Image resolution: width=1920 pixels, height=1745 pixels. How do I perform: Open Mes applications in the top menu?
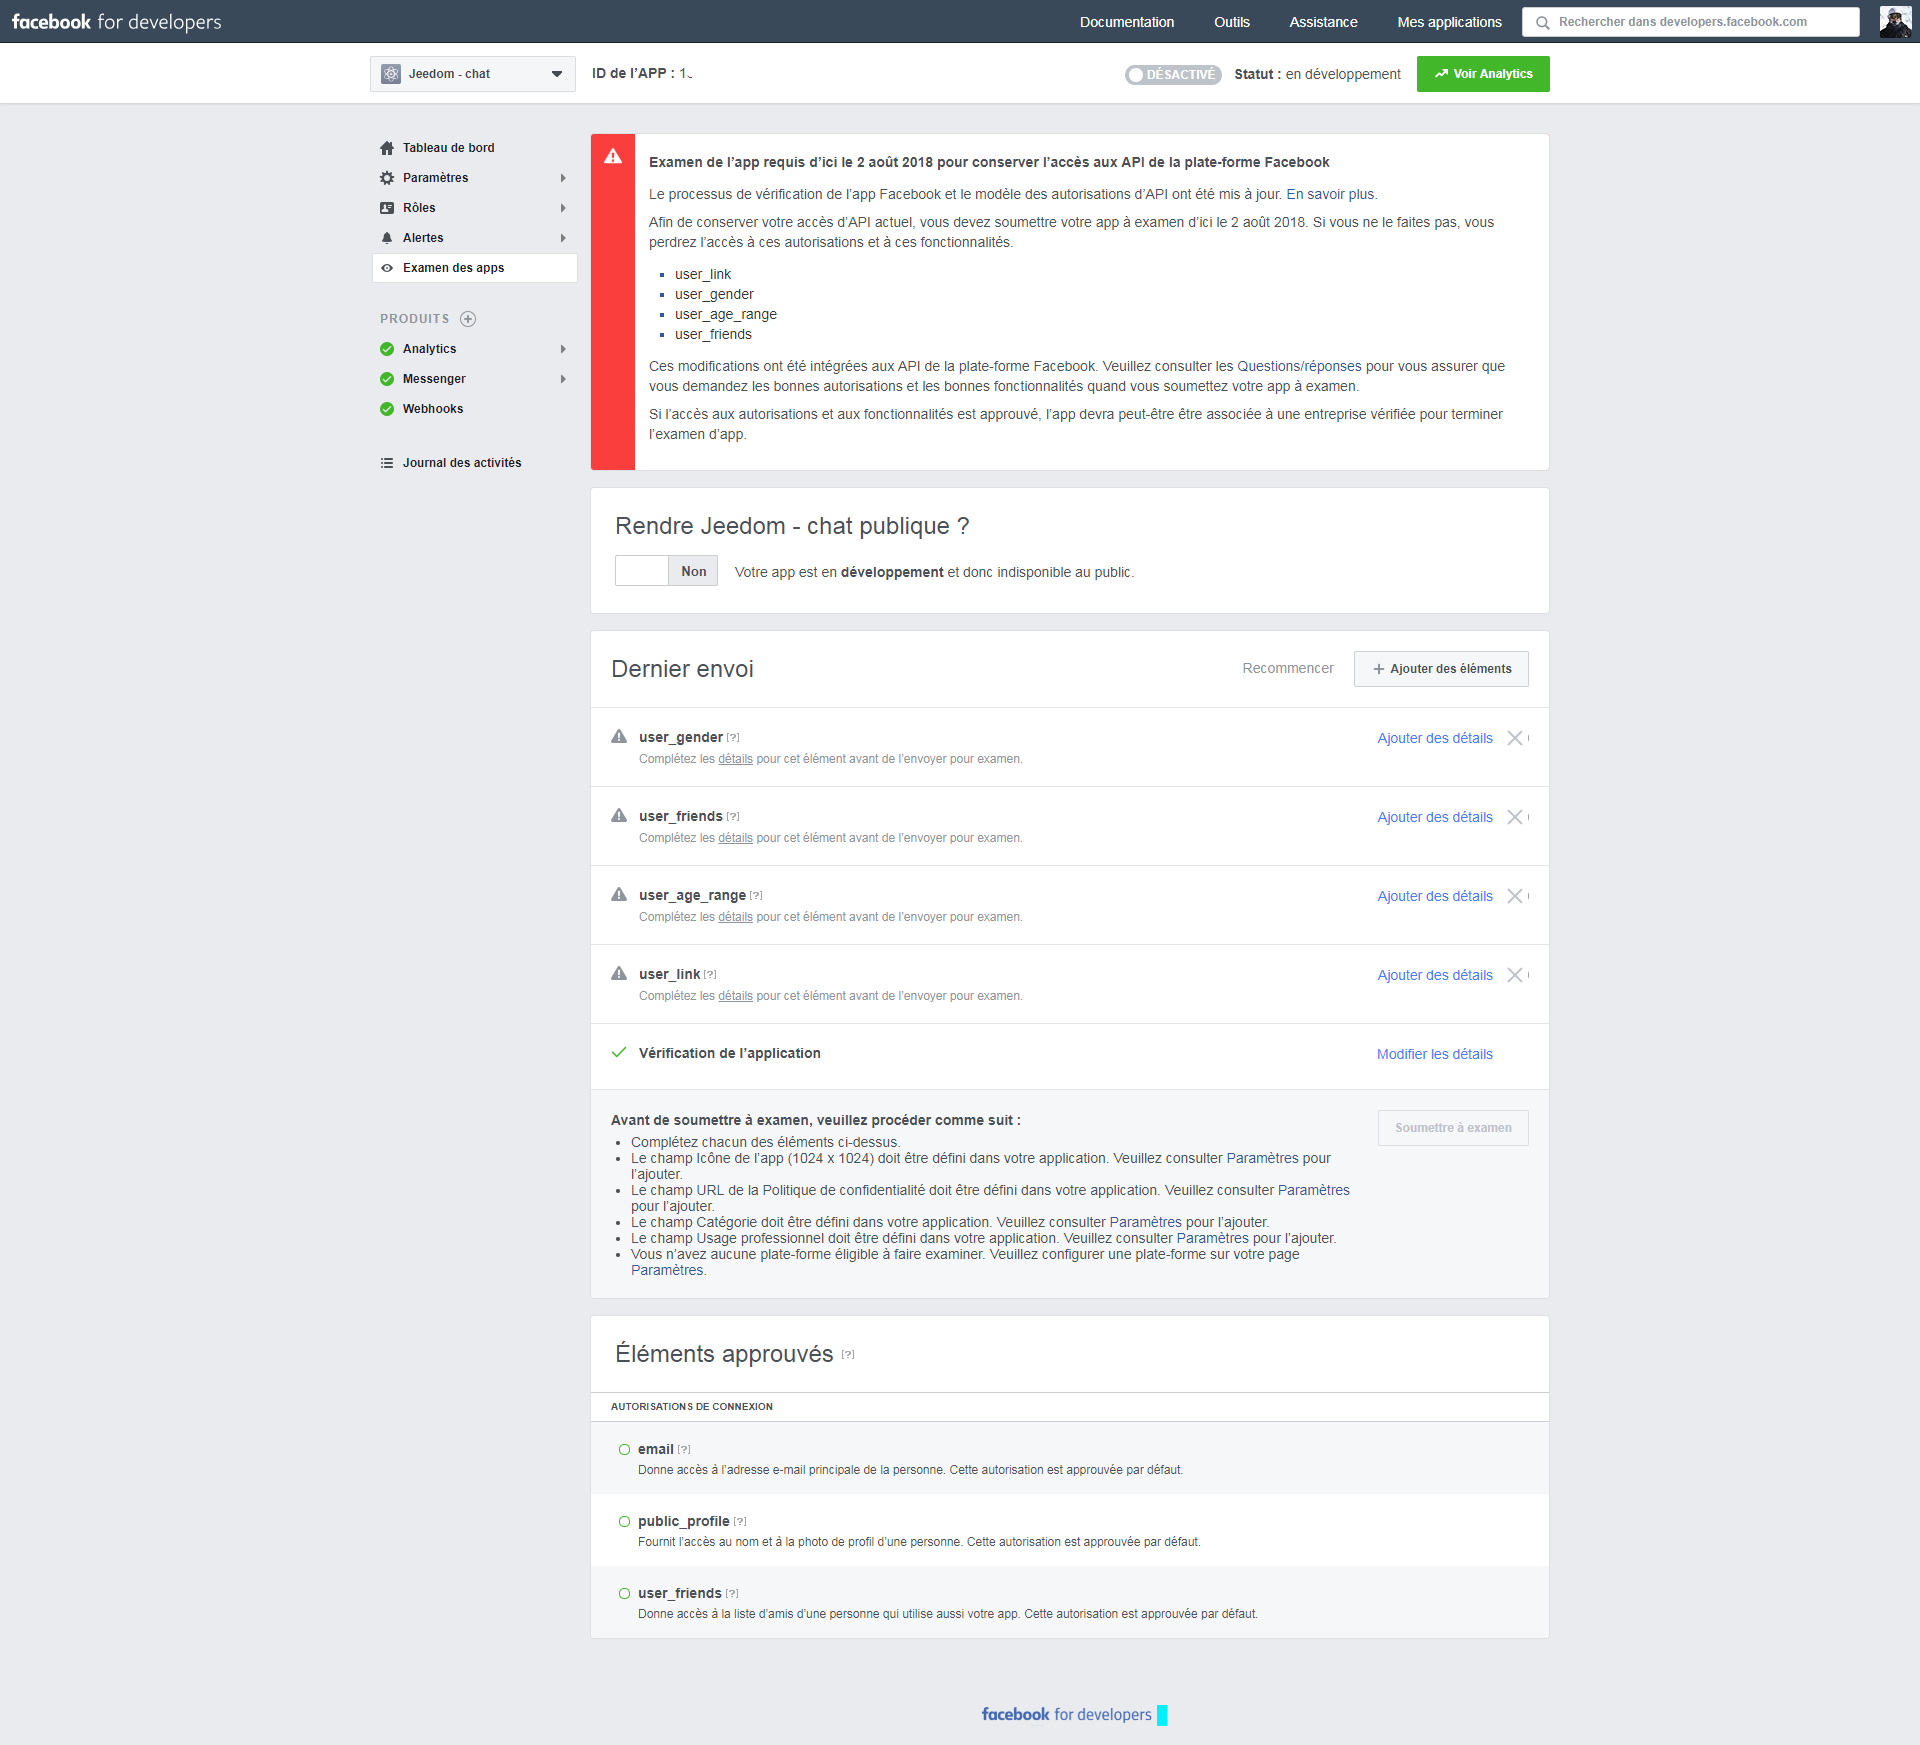[x=1449, y=22]
